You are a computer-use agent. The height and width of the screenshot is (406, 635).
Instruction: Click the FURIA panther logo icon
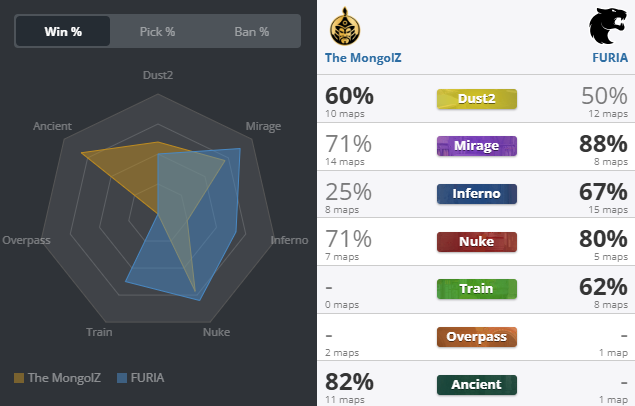pyautogui.click(x=612, y=26)
